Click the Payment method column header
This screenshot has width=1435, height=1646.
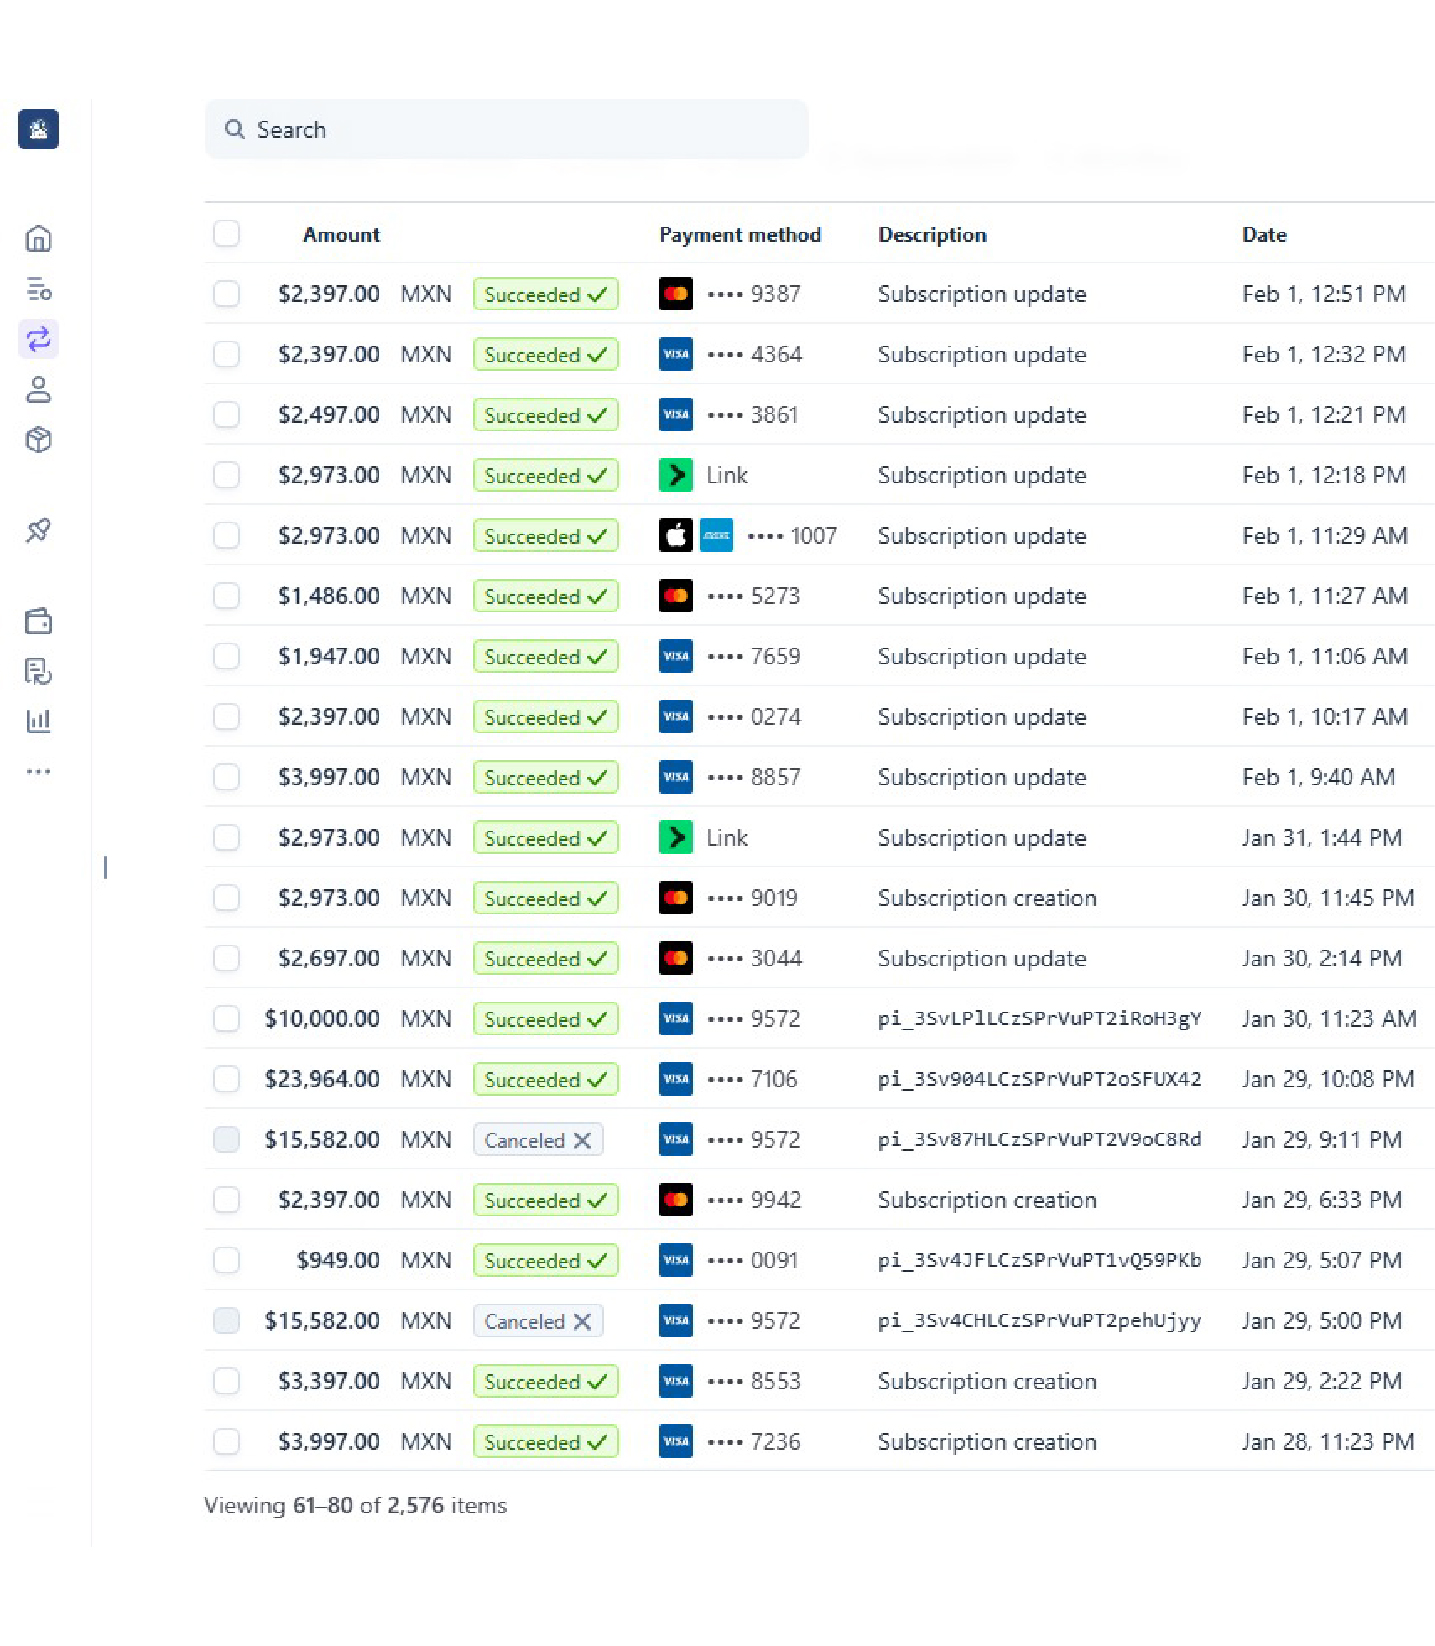(x=740, y=235)
